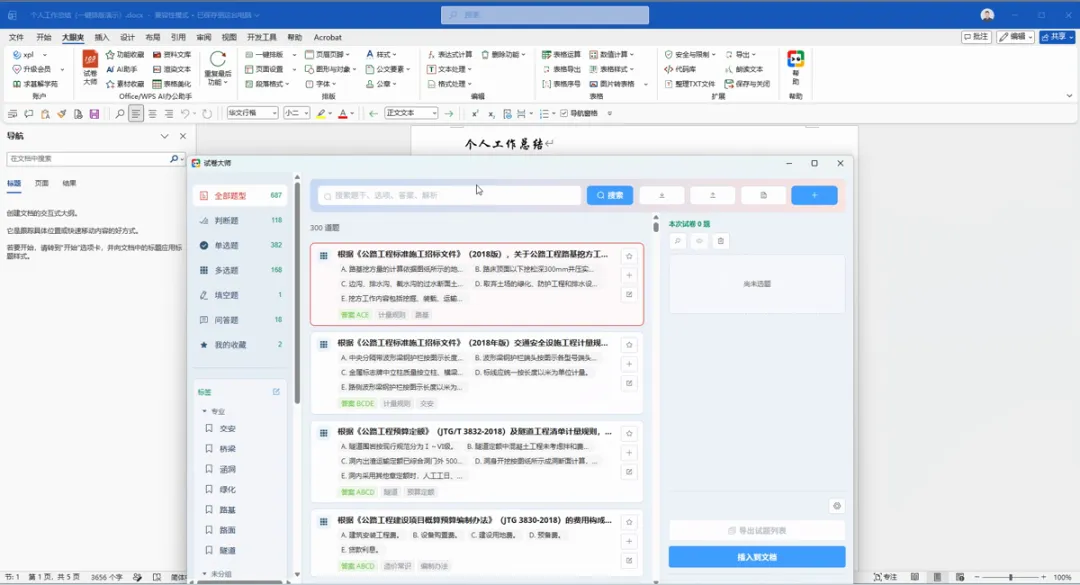
Task: Click the clipboard icon under 本次试卷
Action: [720, 241]
